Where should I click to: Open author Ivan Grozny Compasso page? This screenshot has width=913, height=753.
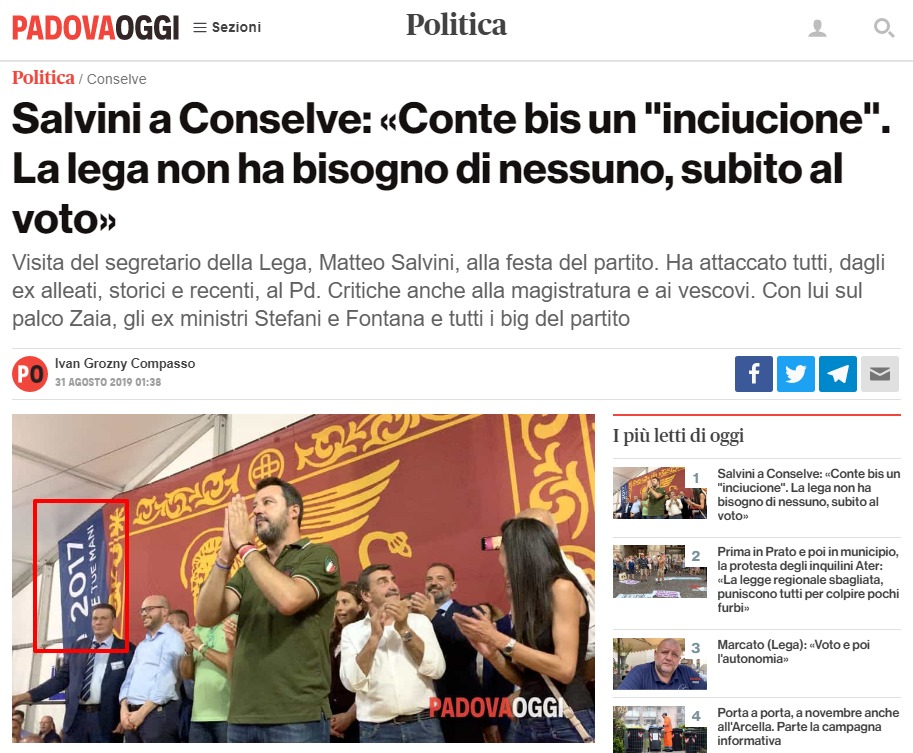pyautogui.click(x=125, y=363)
